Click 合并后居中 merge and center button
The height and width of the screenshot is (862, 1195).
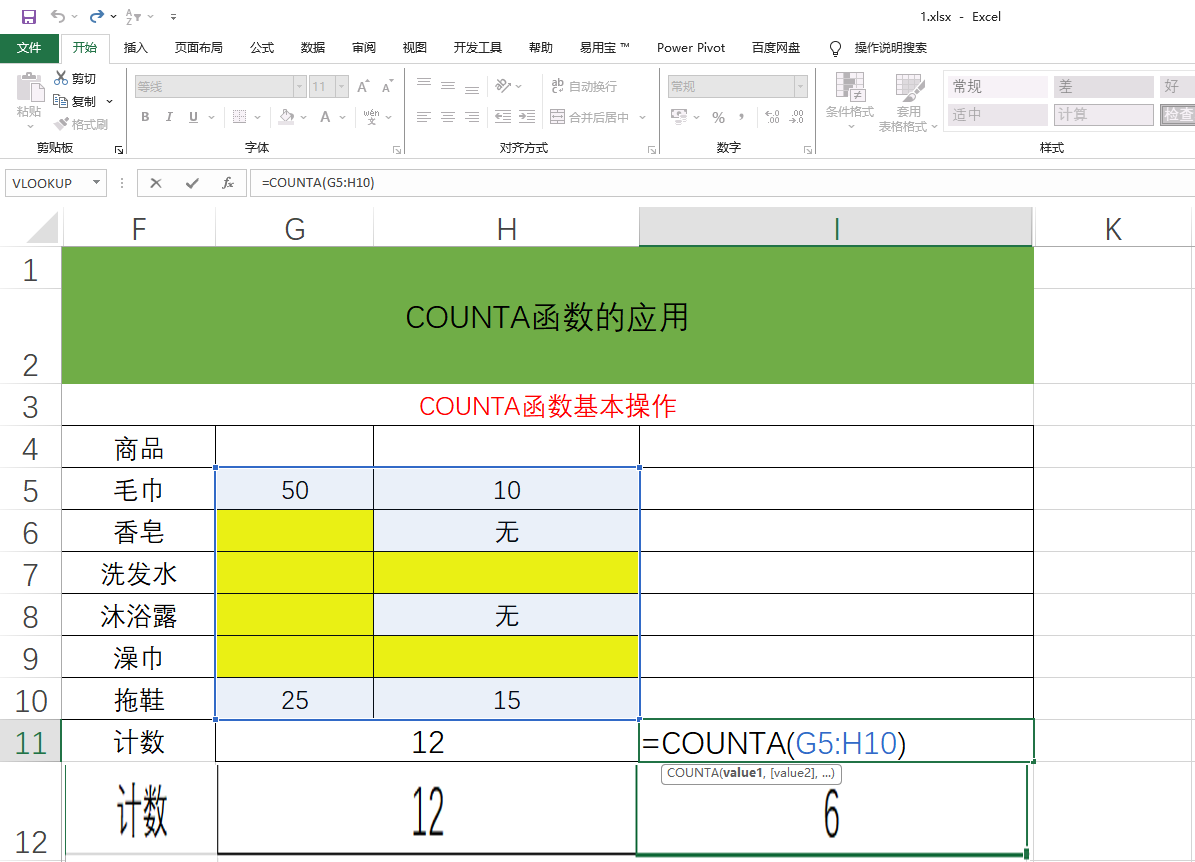[590, 117]
